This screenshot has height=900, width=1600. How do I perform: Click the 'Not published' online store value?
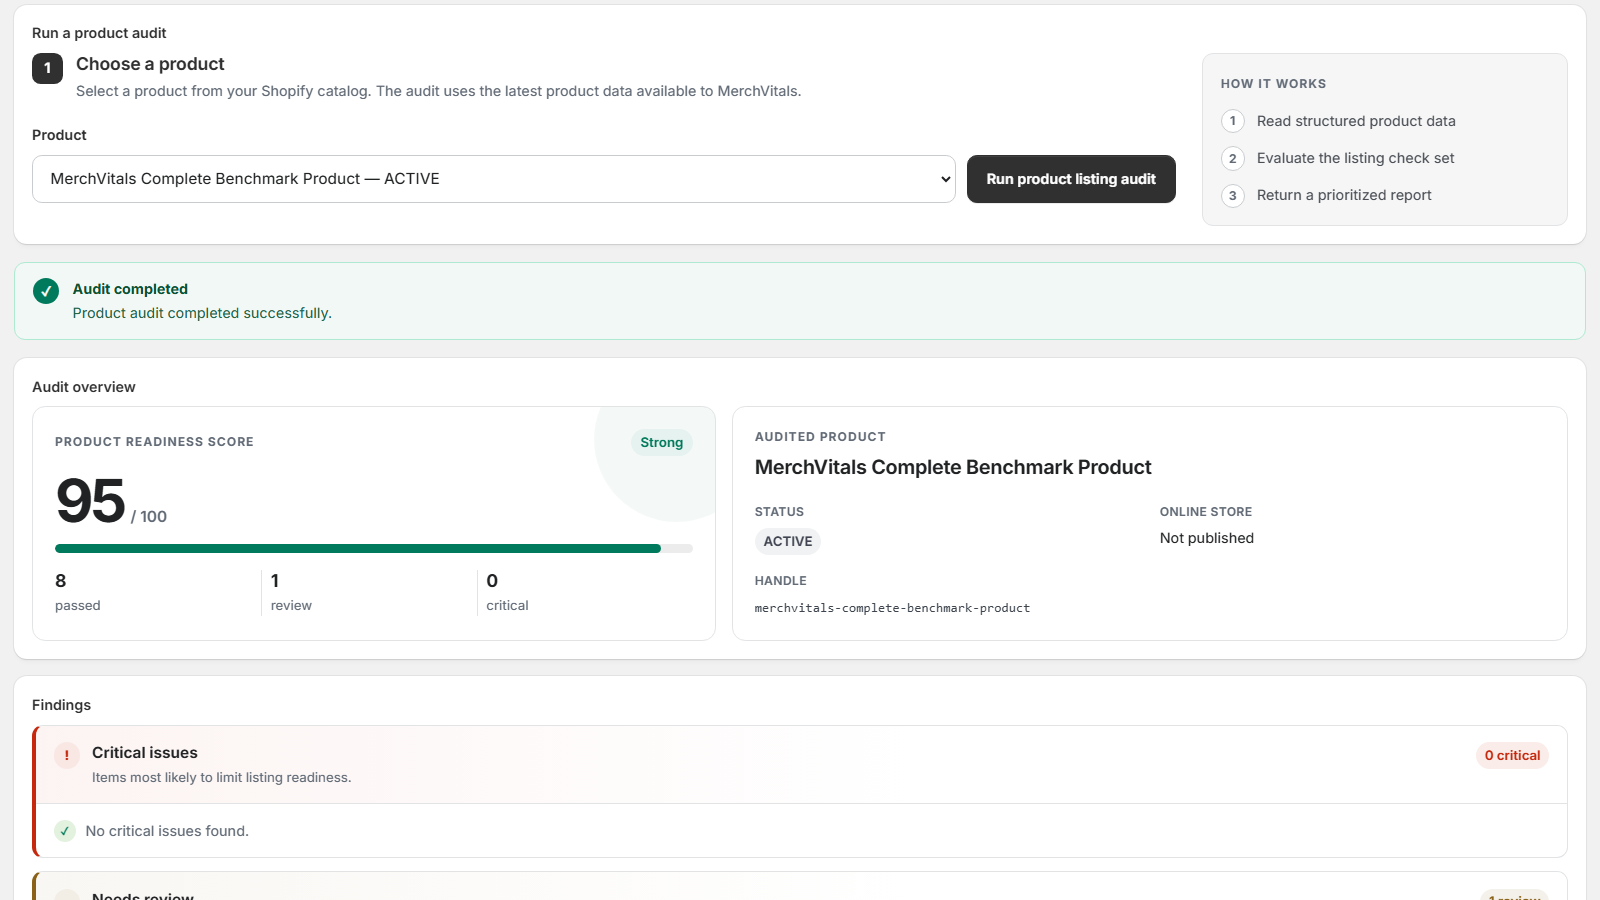click(1207, 538)
